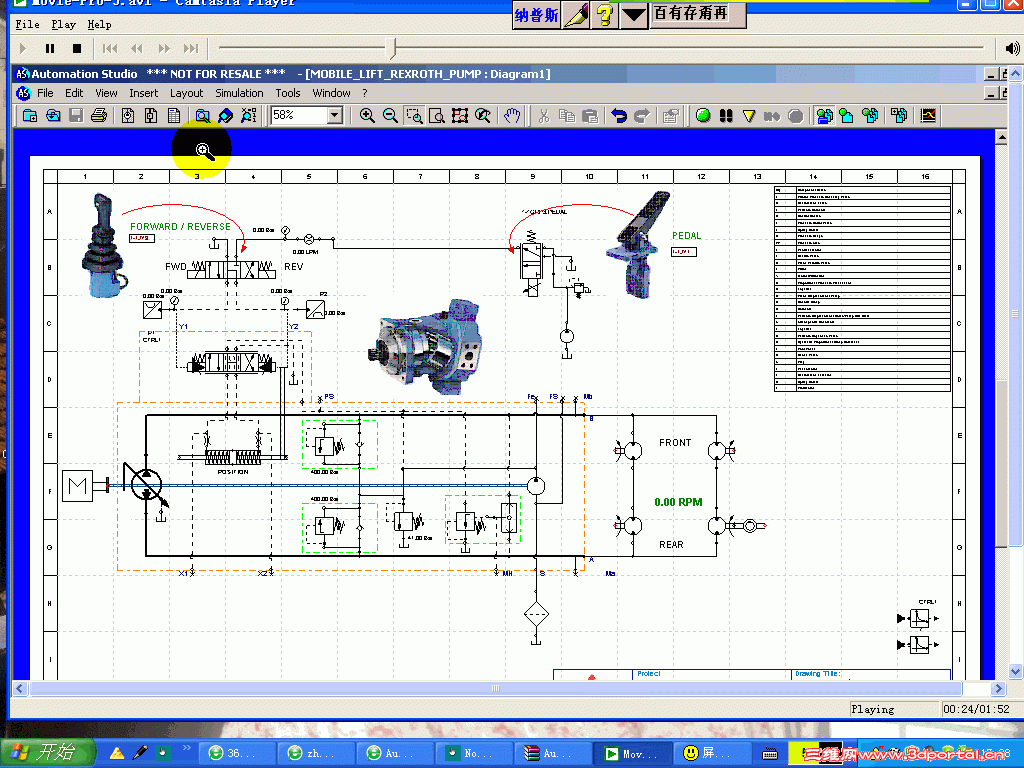This screenshot has height=768, width=1024.
Task: Open Camtasia Player Help menu
Action: coord(99,24)
